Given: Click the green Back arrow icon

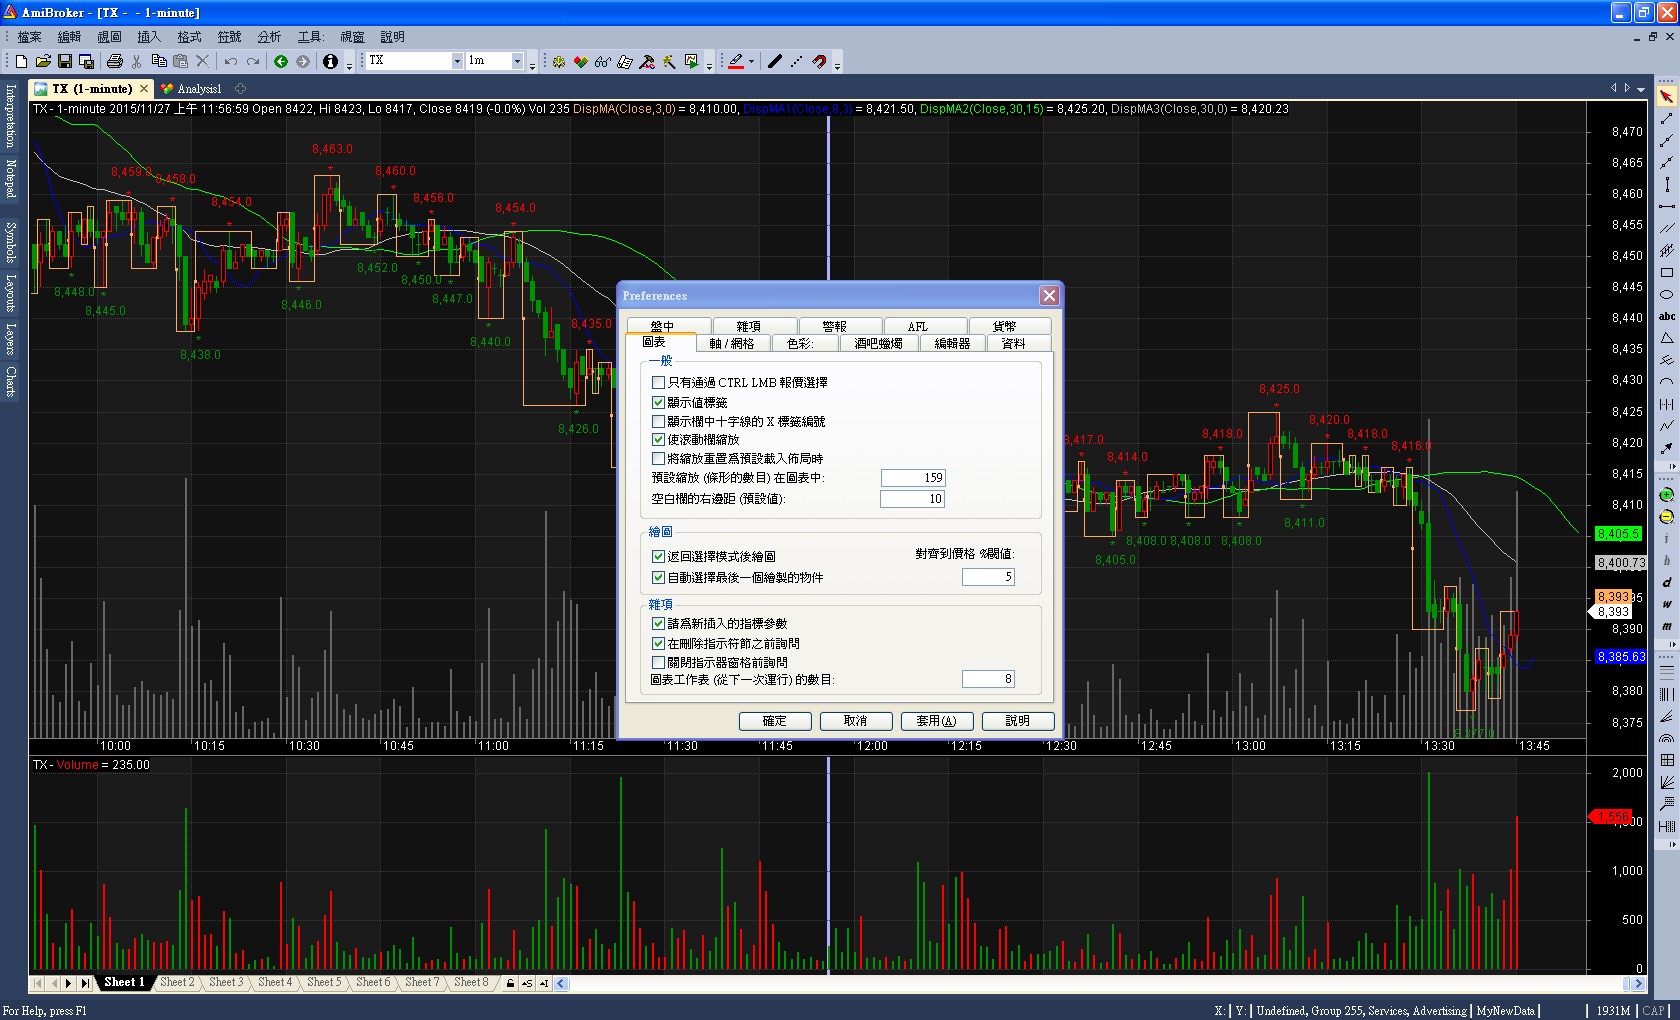Looking at the screenshot, I should click(x=281, y=62).
